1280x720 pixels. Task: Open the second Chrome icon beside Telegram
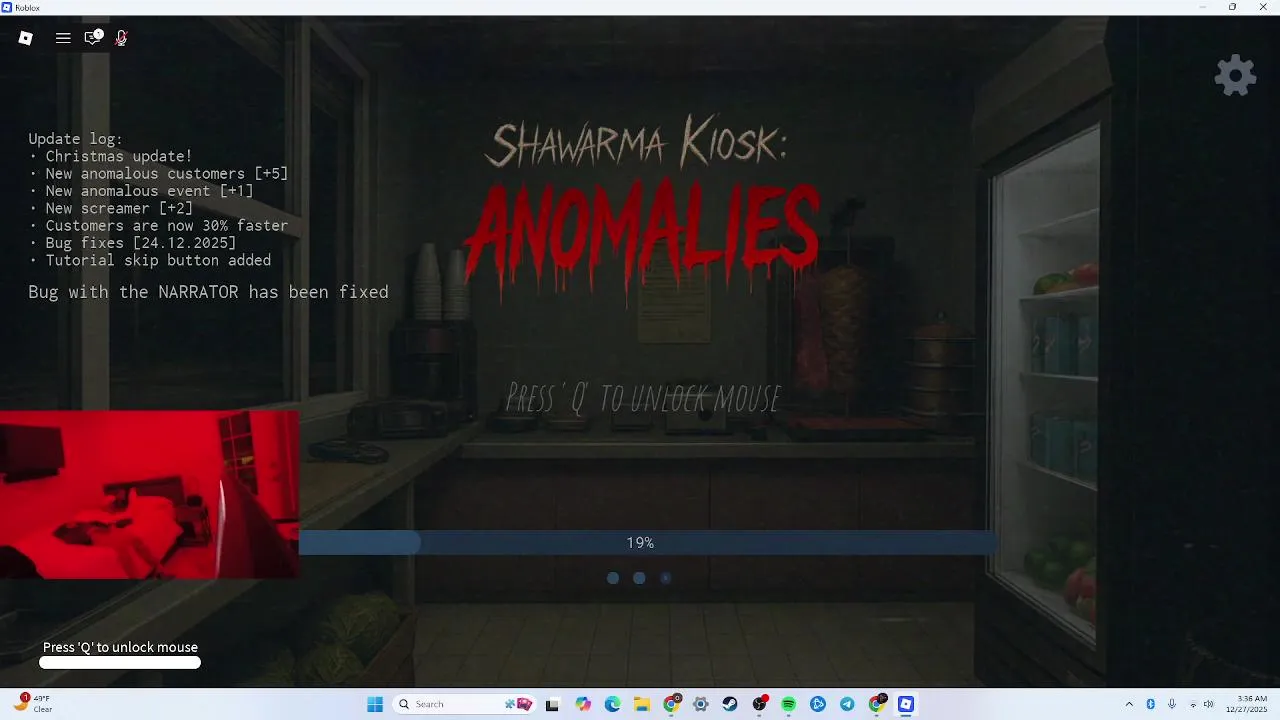point(877,704)
